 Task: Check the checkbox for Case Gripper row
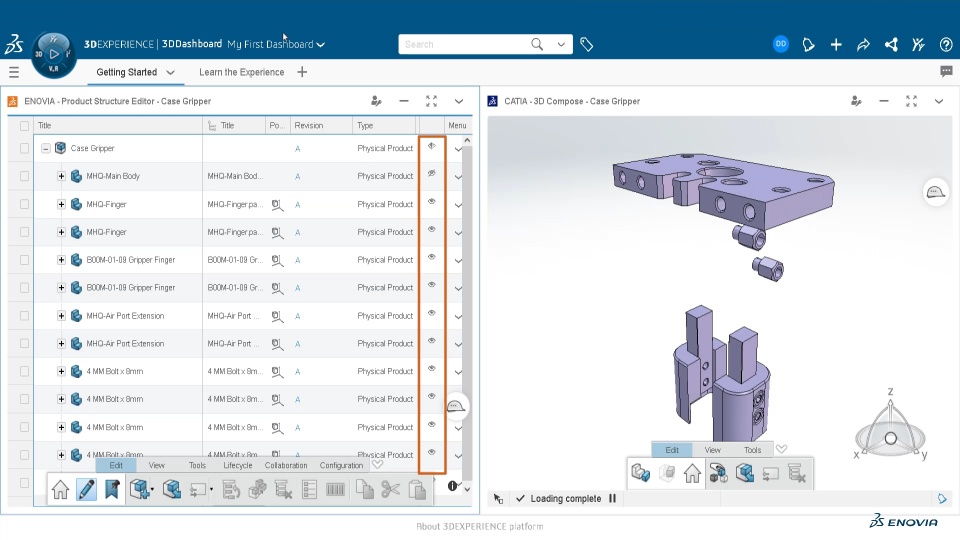pos(24,148)
